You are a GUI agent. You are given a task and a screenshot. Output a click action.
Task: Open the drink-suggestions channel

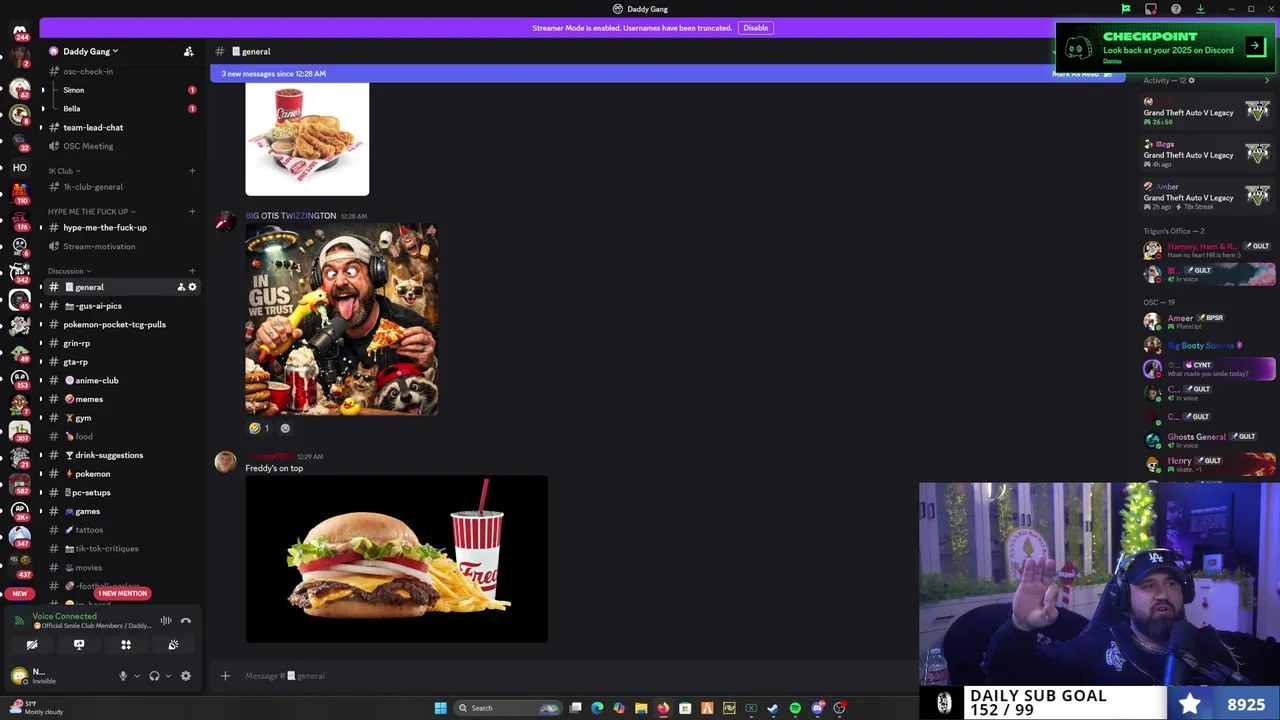pos(120,455)
